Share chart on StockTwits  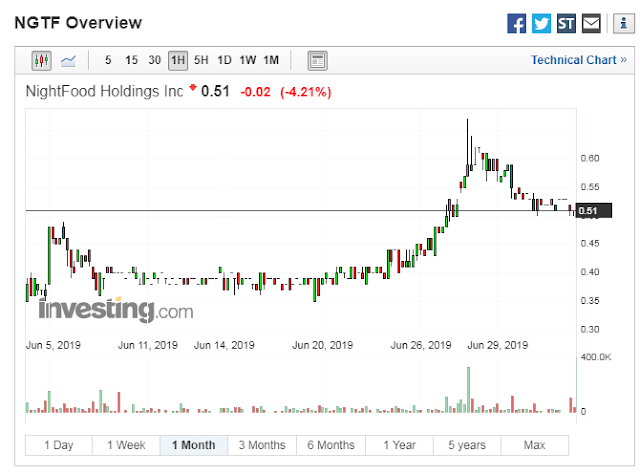[566, 23]
